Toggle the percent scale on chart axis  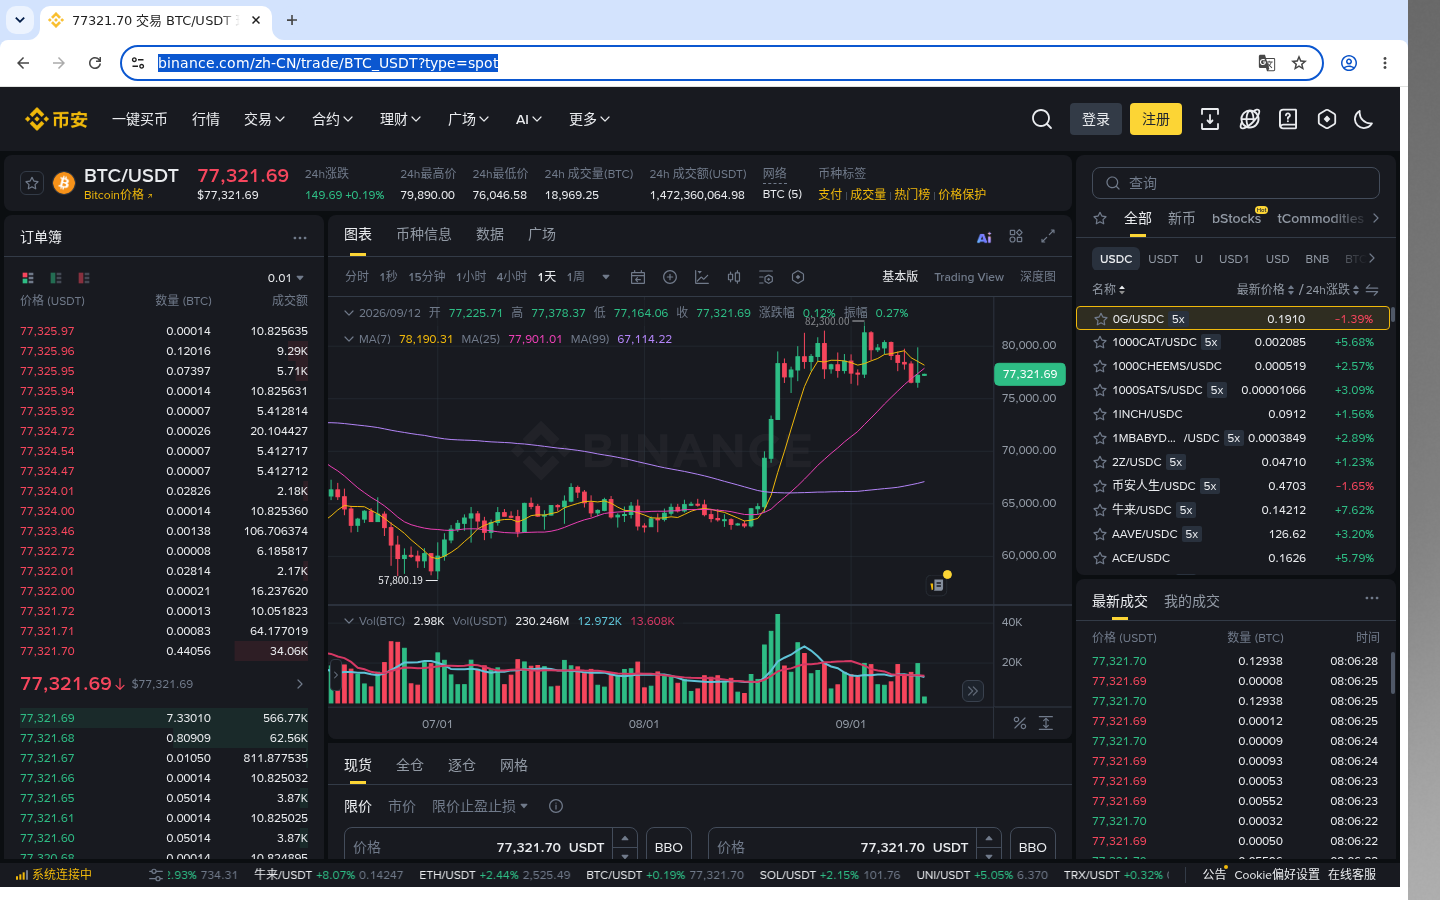(1020, 723)
